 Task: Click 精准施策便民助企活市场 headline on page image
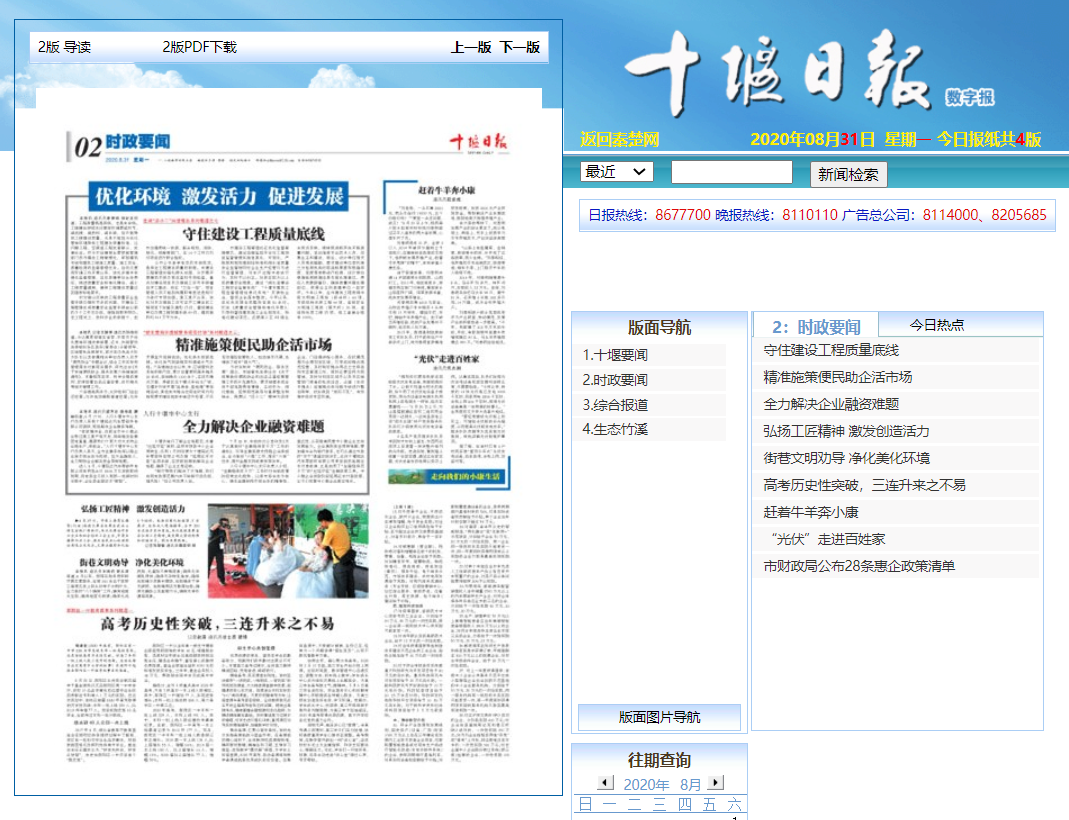254,345
